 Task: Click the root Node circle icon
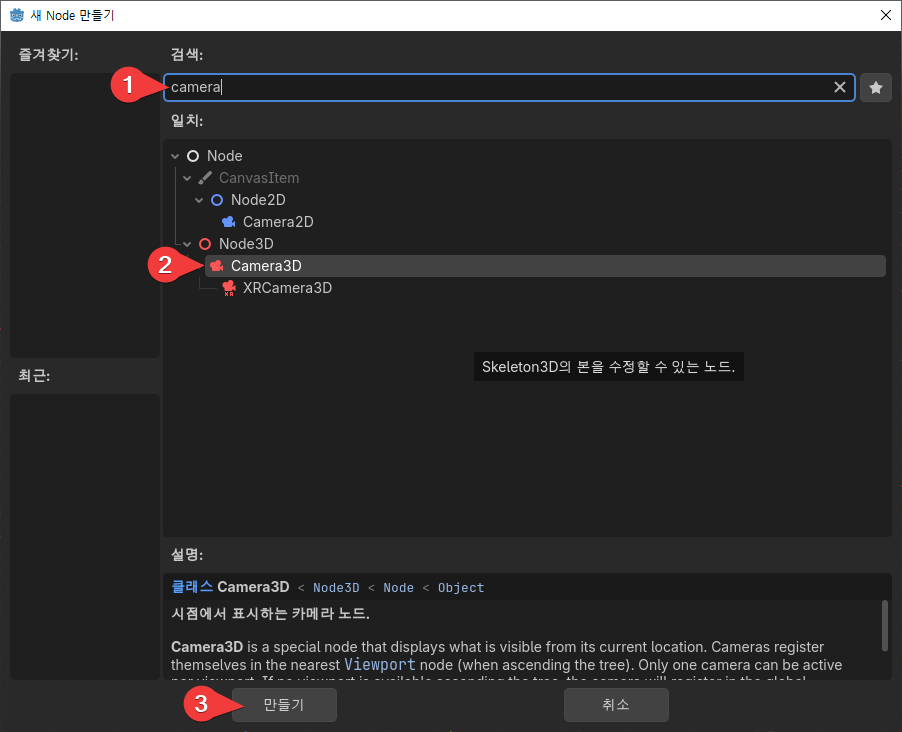[x=193, y=156]
